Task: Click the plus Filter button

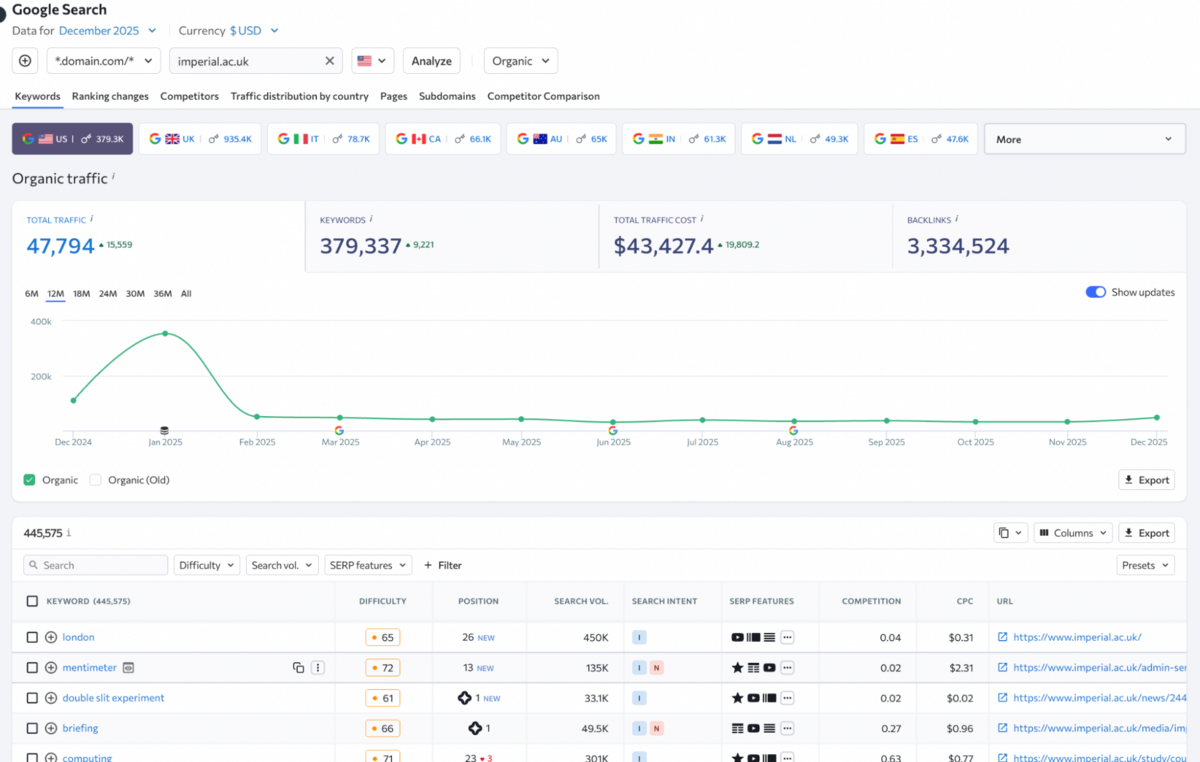Action: tap(443, 565)
